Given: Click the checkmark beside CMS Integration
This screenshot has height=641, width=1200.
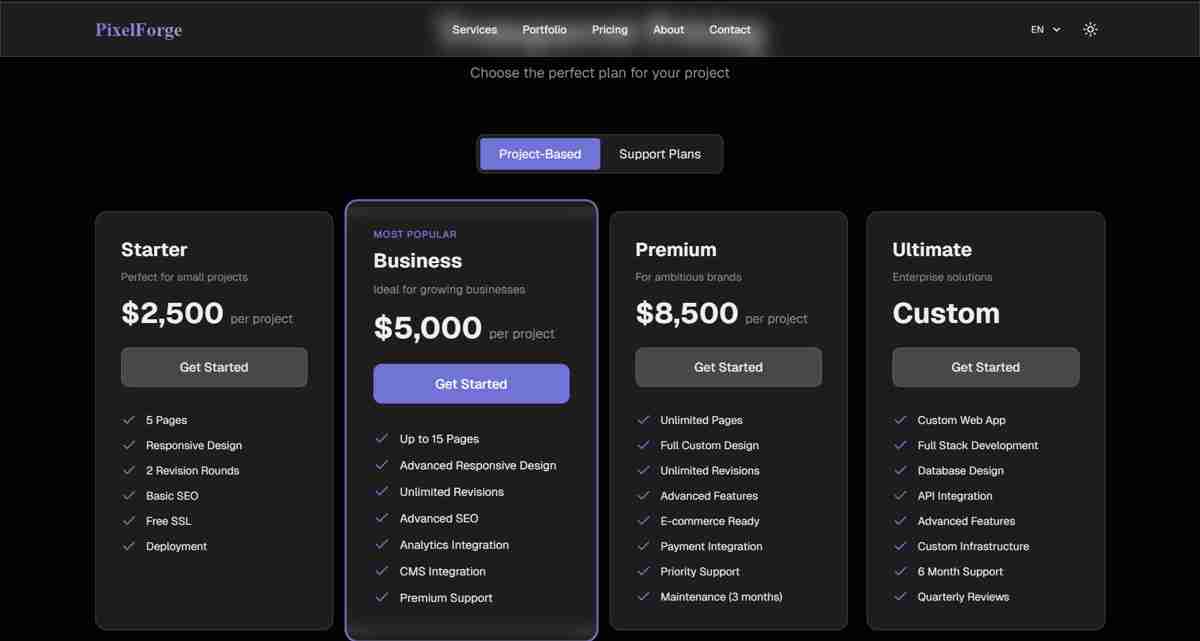Looking at the screenshot, I should [x=381, y=571].
